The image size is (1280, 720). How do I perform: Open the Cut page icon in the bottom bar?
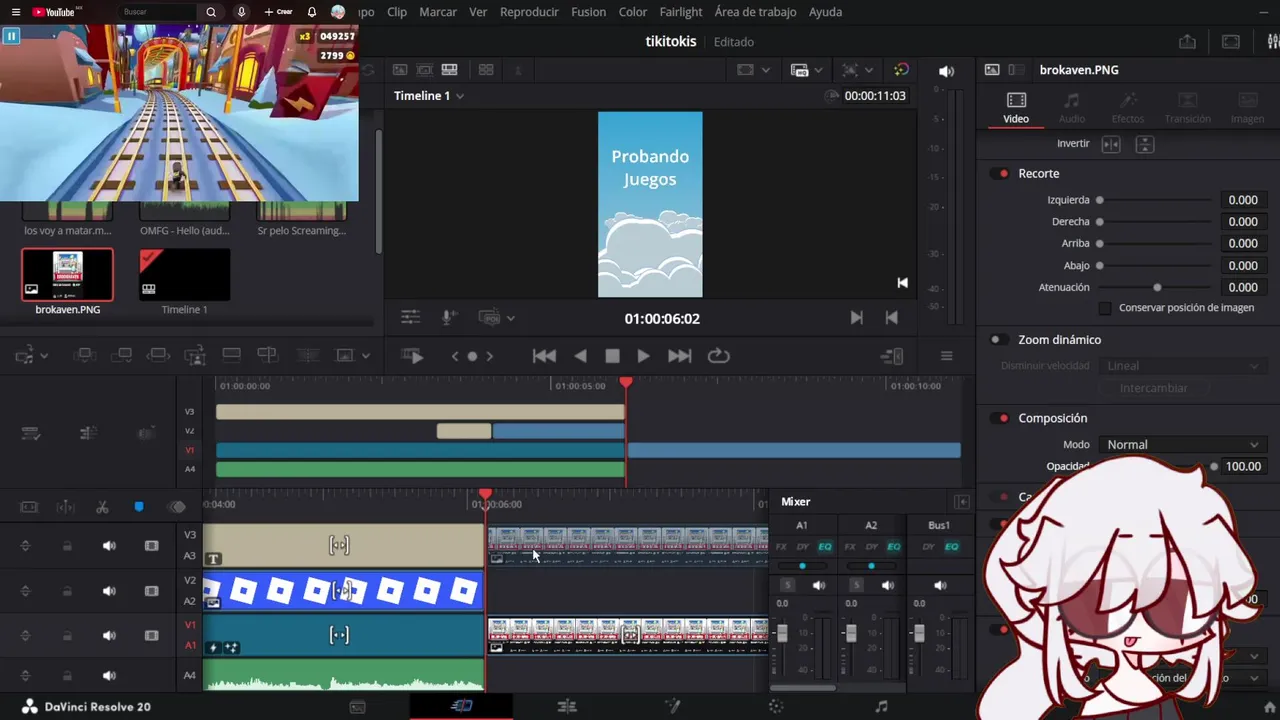[461, 706]
